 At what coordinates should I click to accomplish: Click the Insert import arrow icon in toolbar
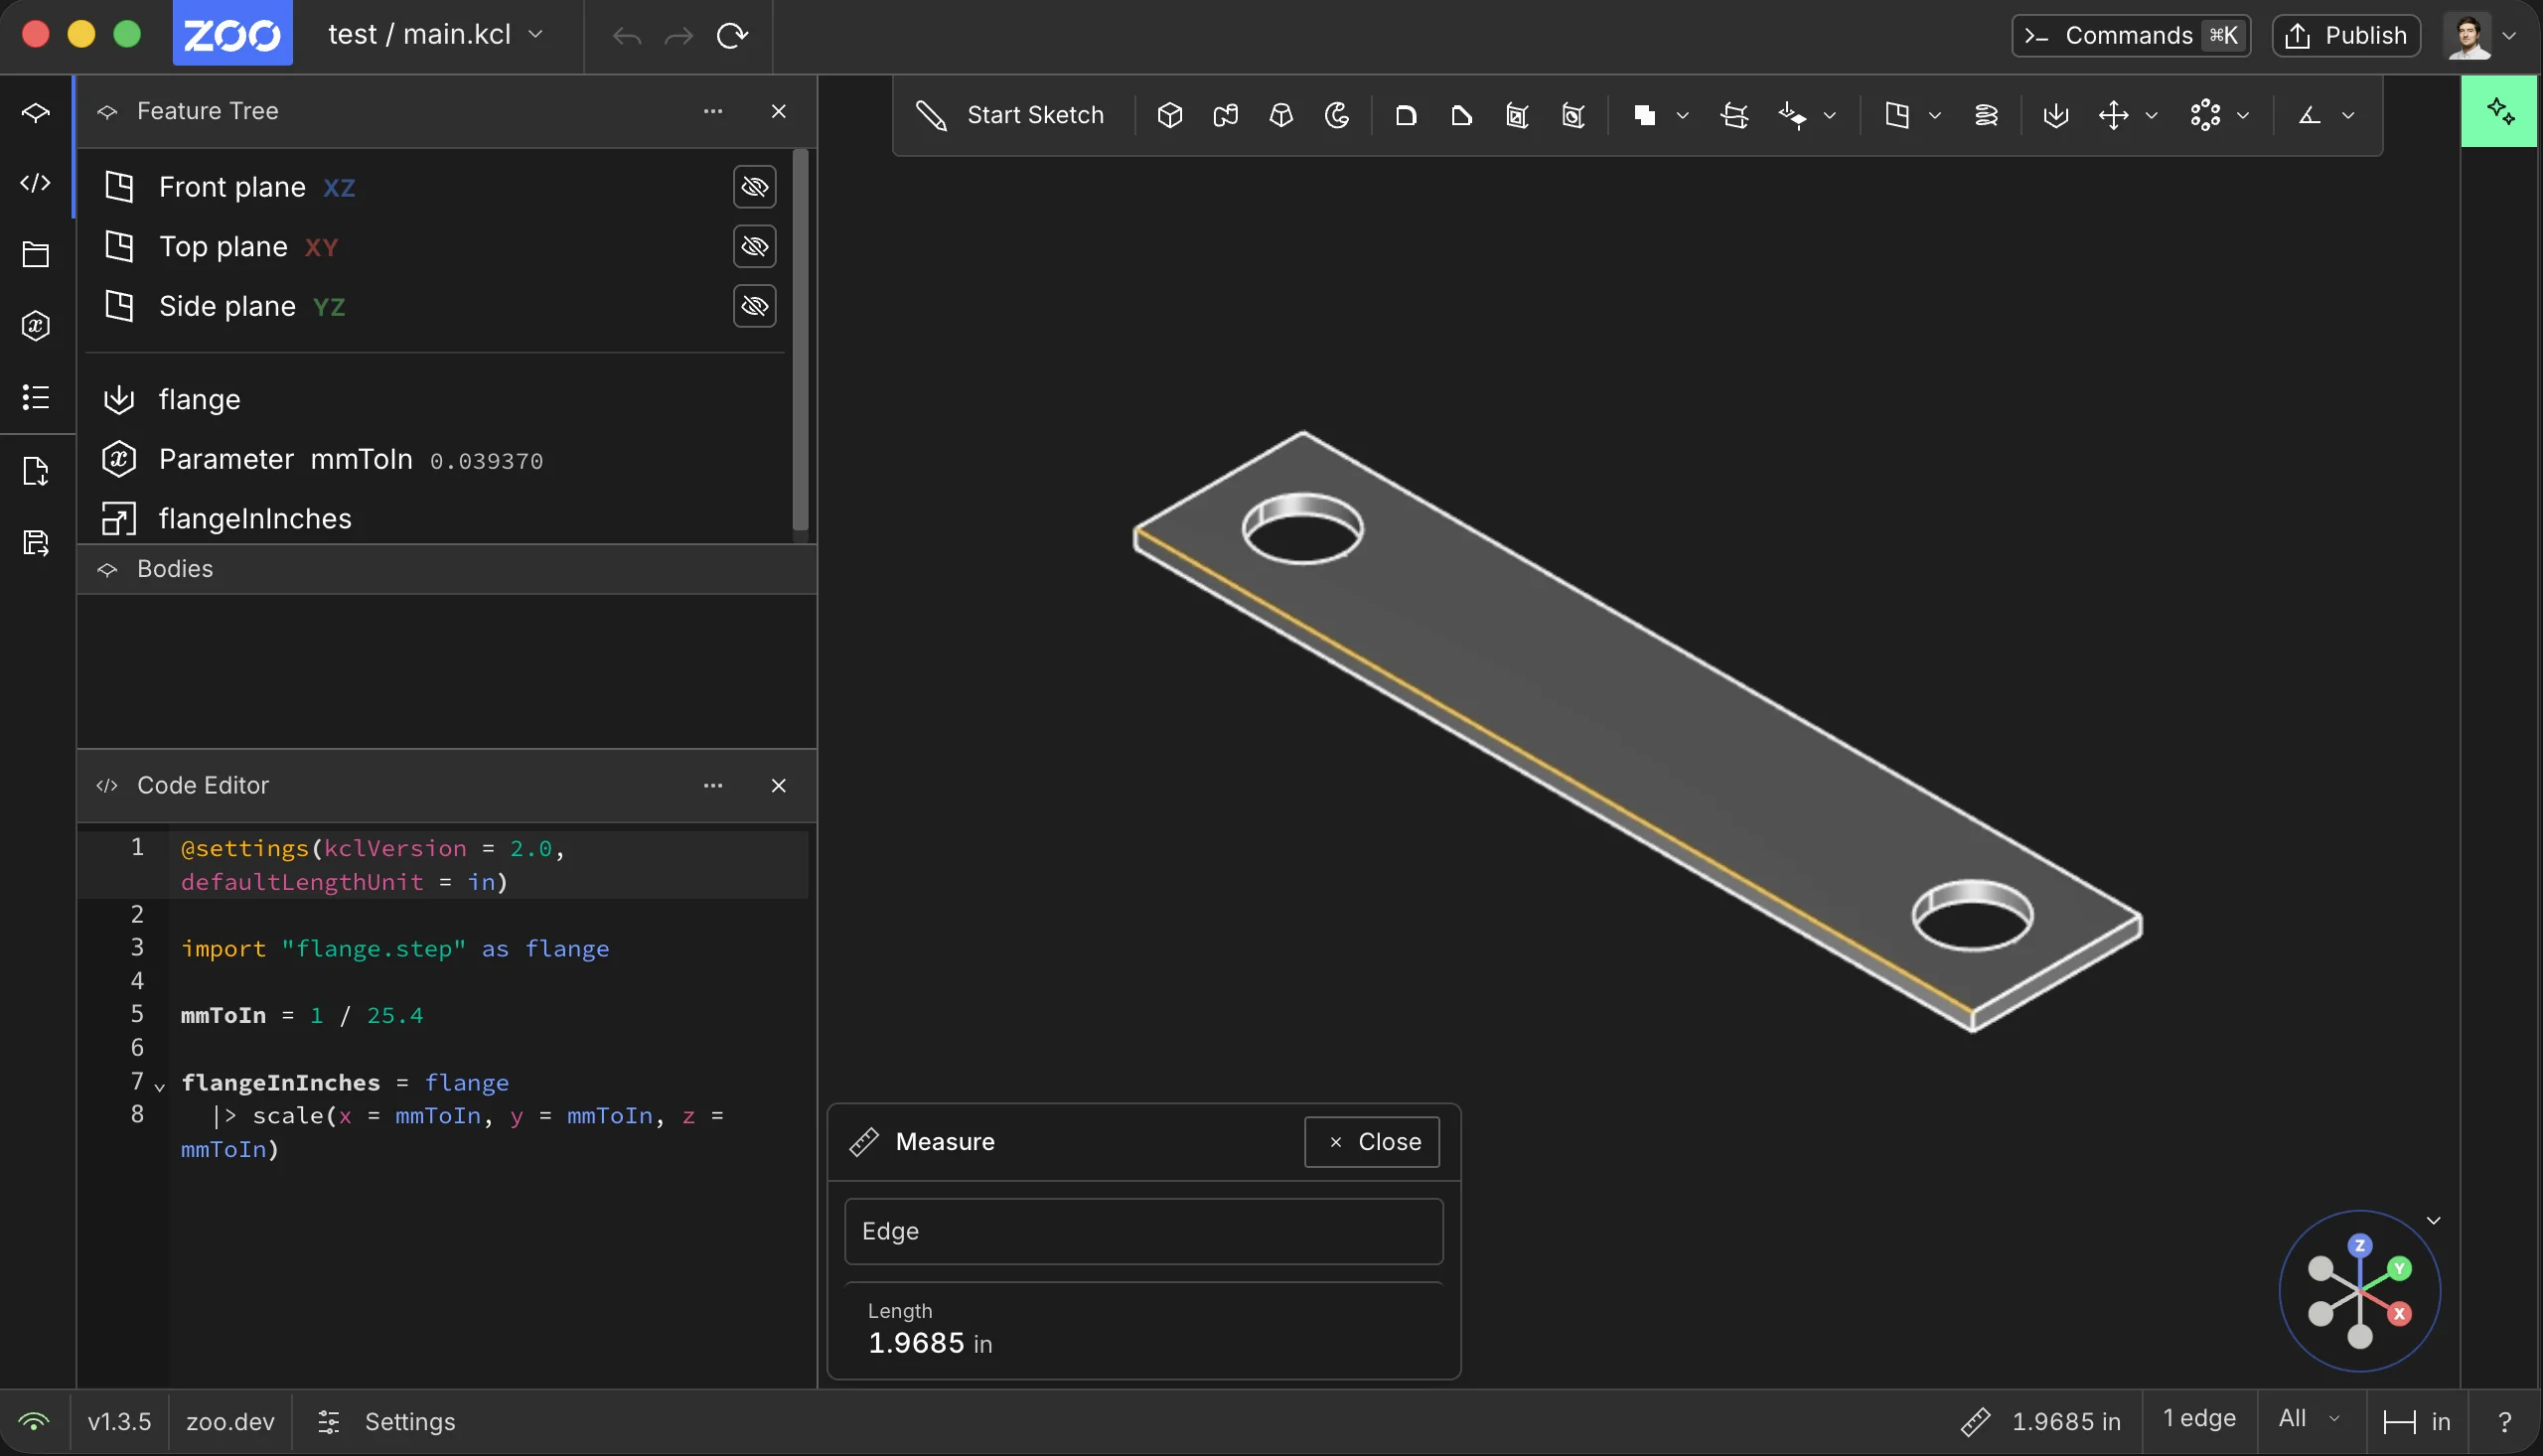[2055, 115]
